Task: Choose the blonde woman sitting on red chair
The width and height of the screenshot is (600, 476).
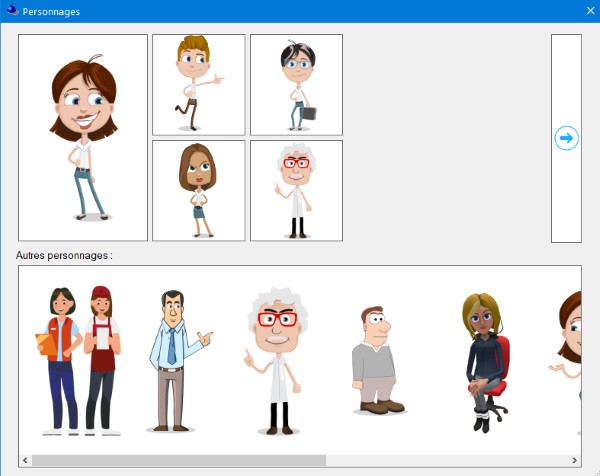Action: click(485, 360)
